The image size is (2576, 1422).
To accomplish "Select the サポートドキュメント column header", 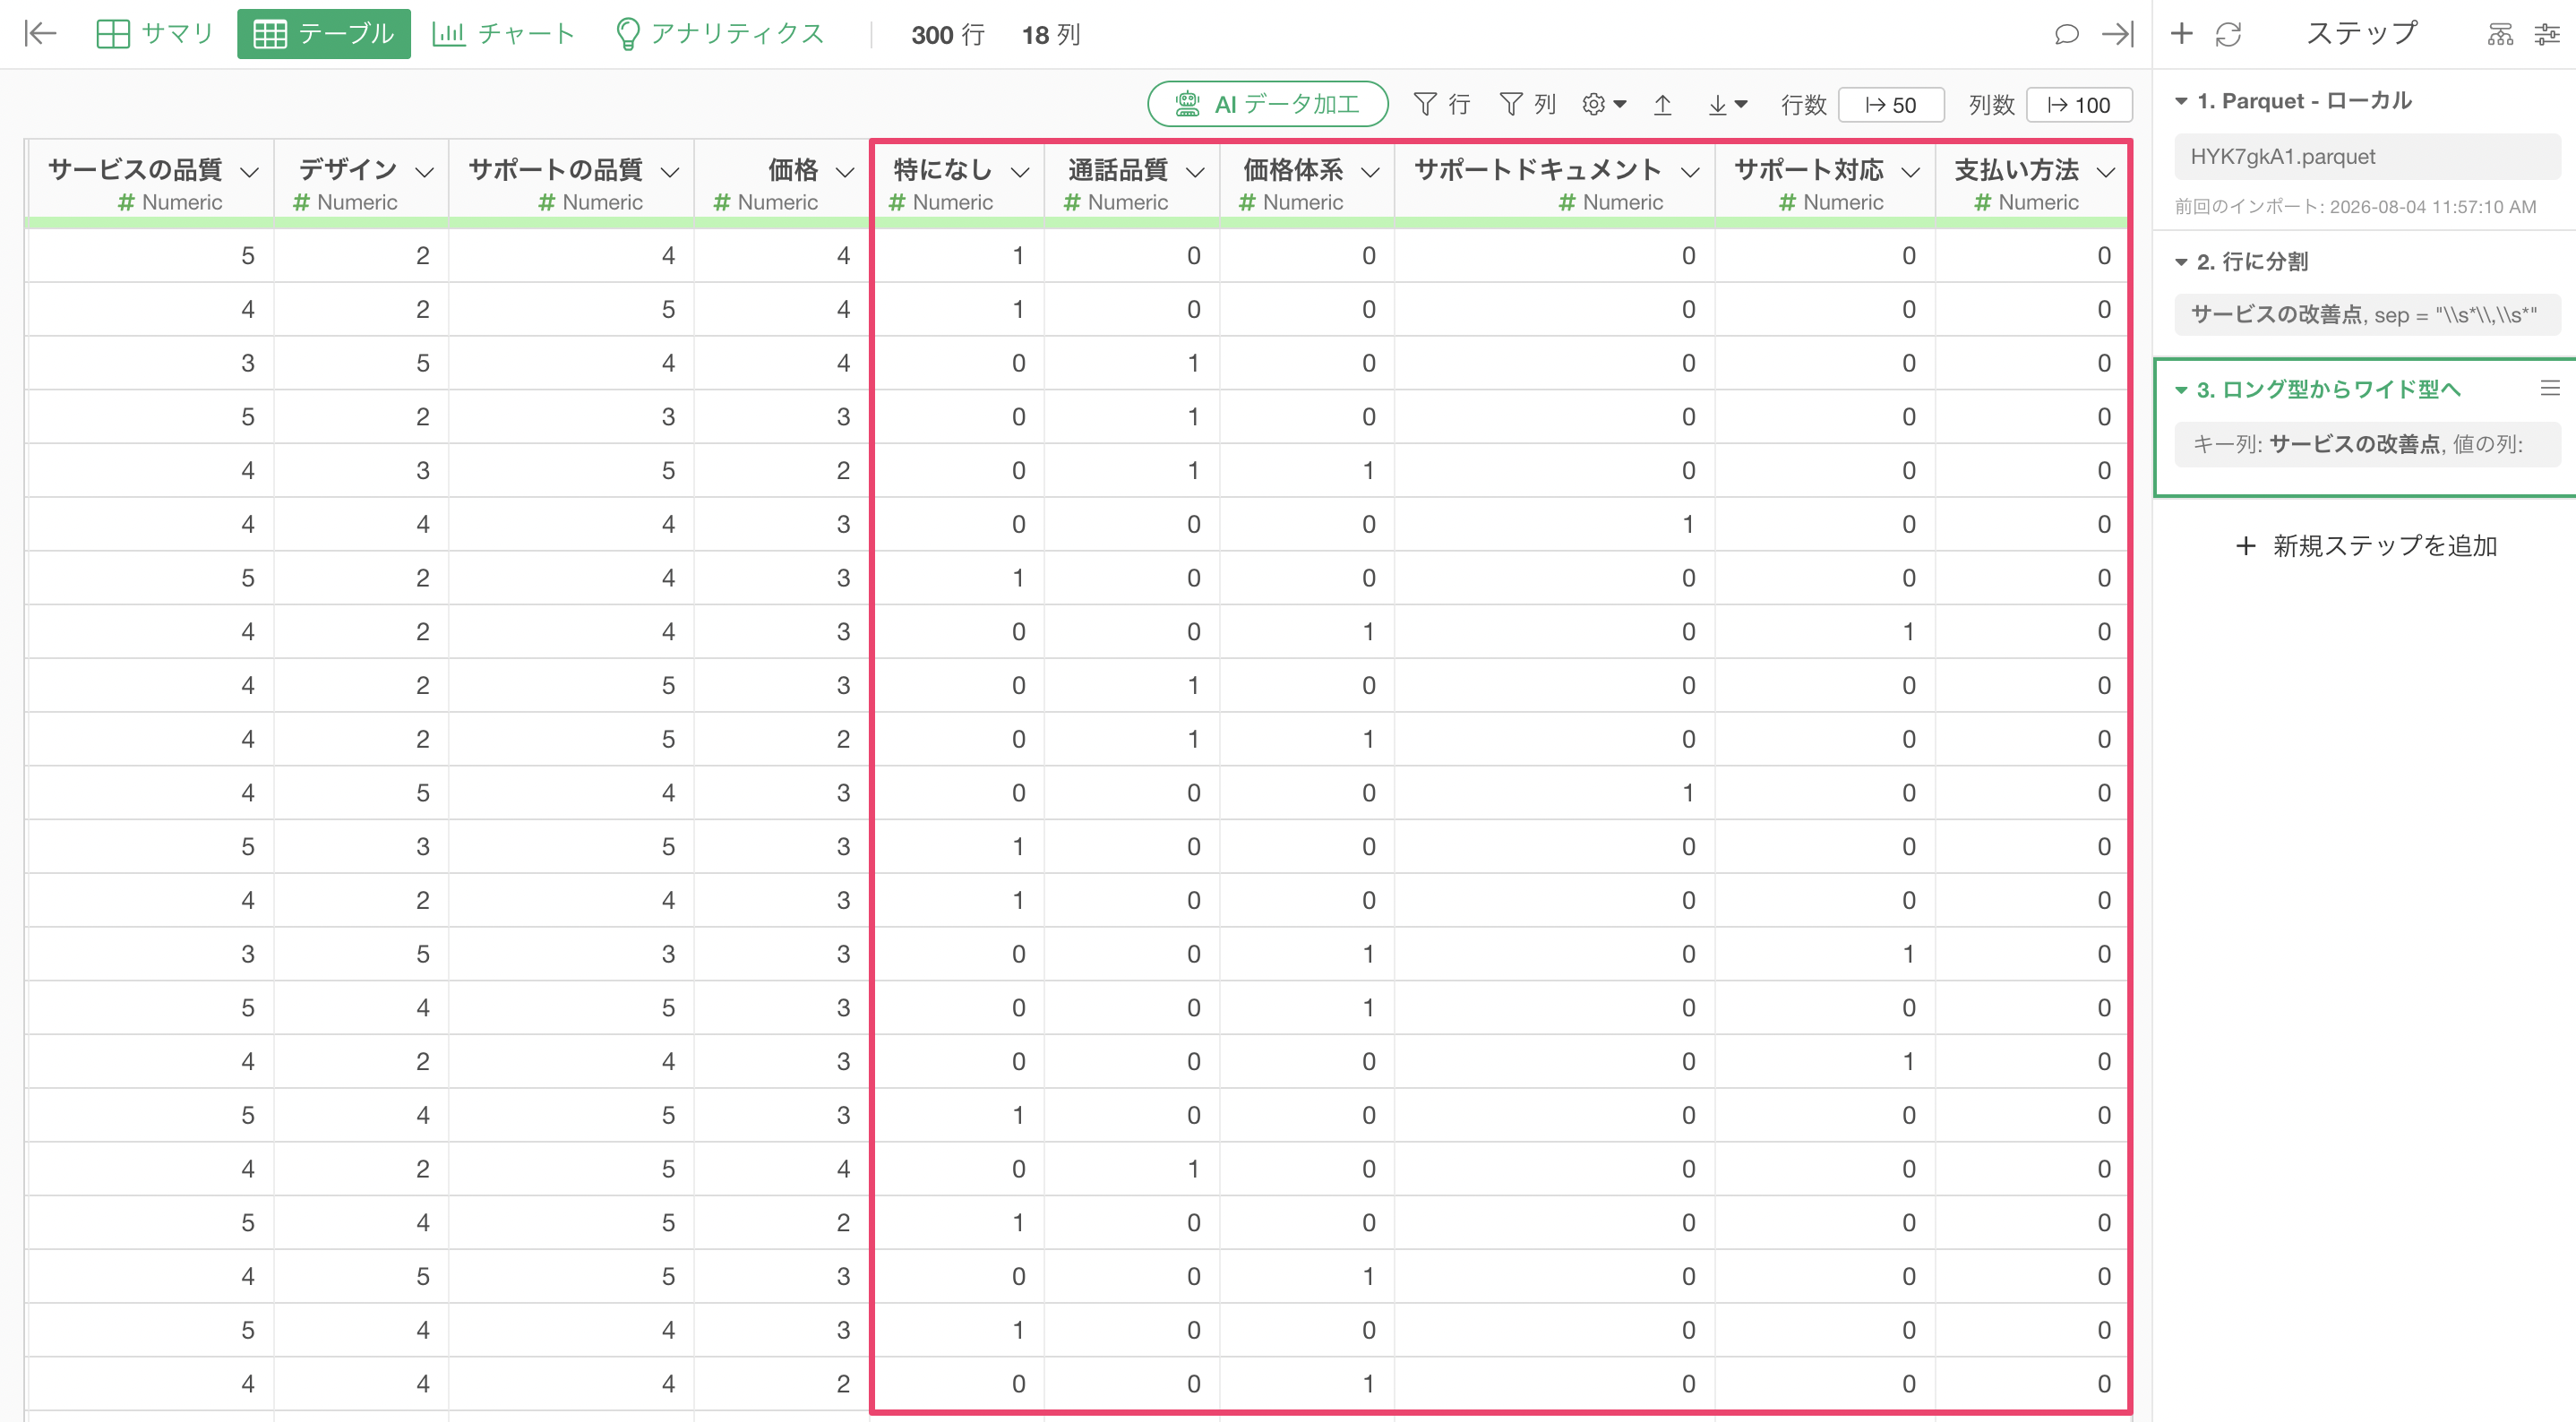I will pyautogui.click(x=1537, y=170).
